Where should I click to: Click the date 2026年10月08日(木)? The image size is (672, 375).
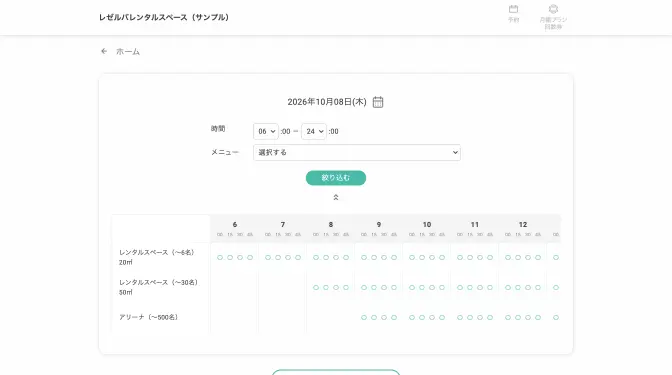327,102
